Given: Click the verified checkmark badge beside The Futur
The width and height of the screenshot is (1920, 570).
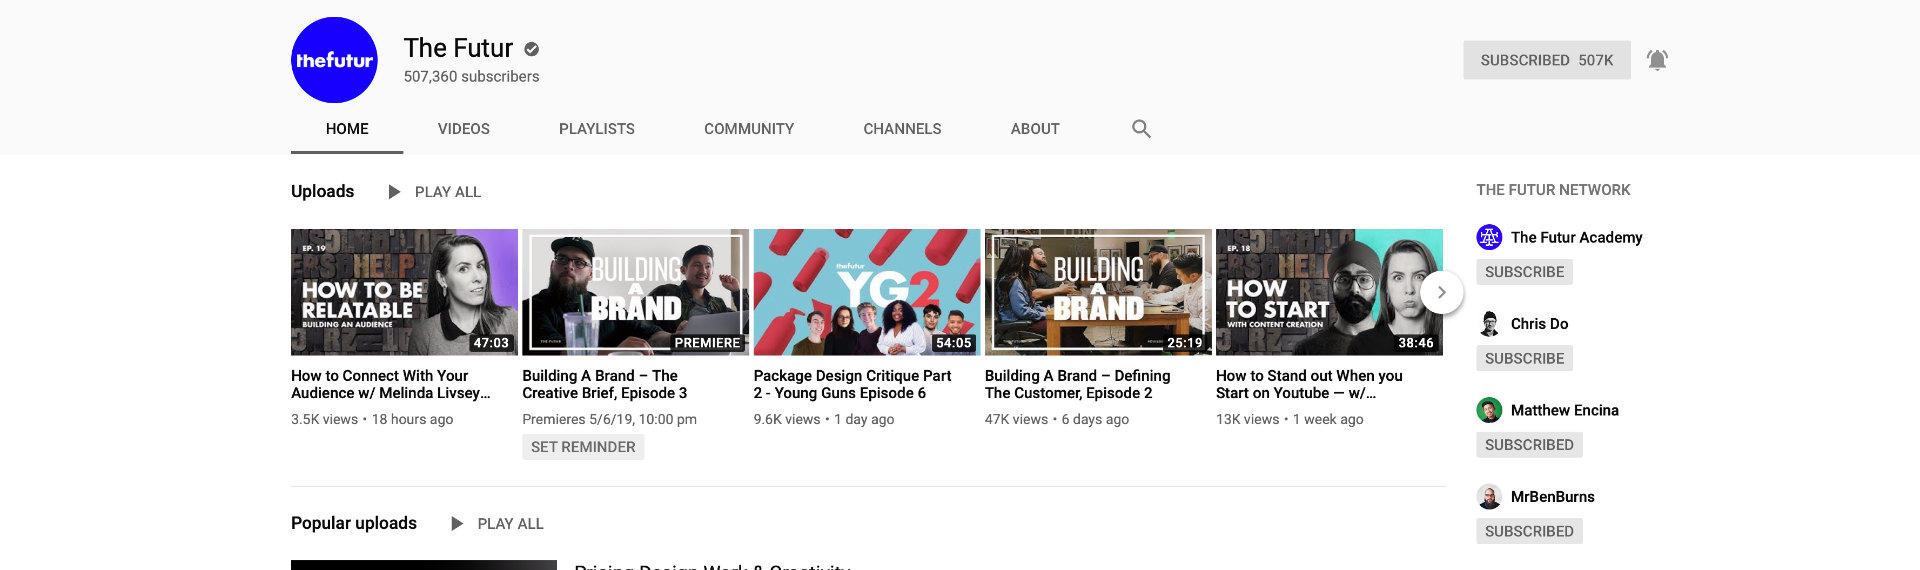Looking at the screenshot, I should tap(532, 49).
